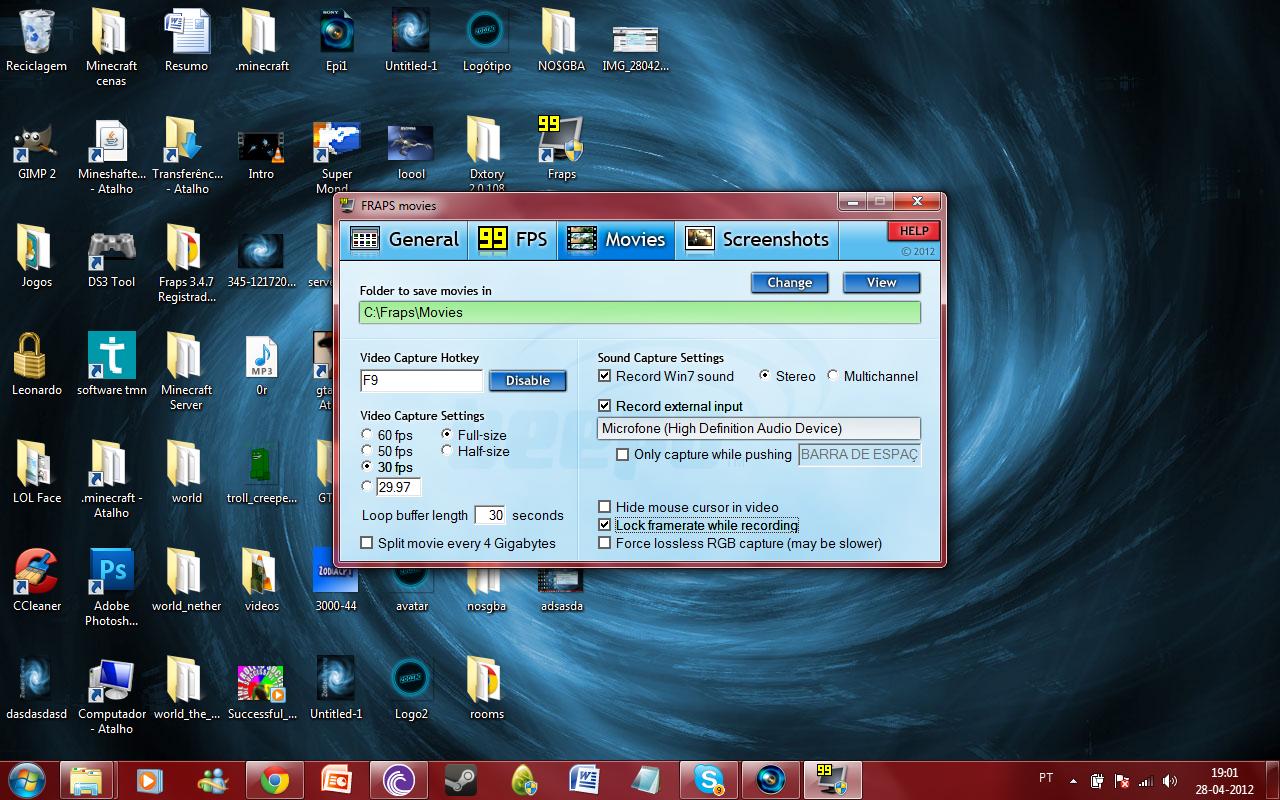Open BitTorrent from the taskbar
Image resolution: width=1280 pixels, height=800 pixels.
coord(398,778)
